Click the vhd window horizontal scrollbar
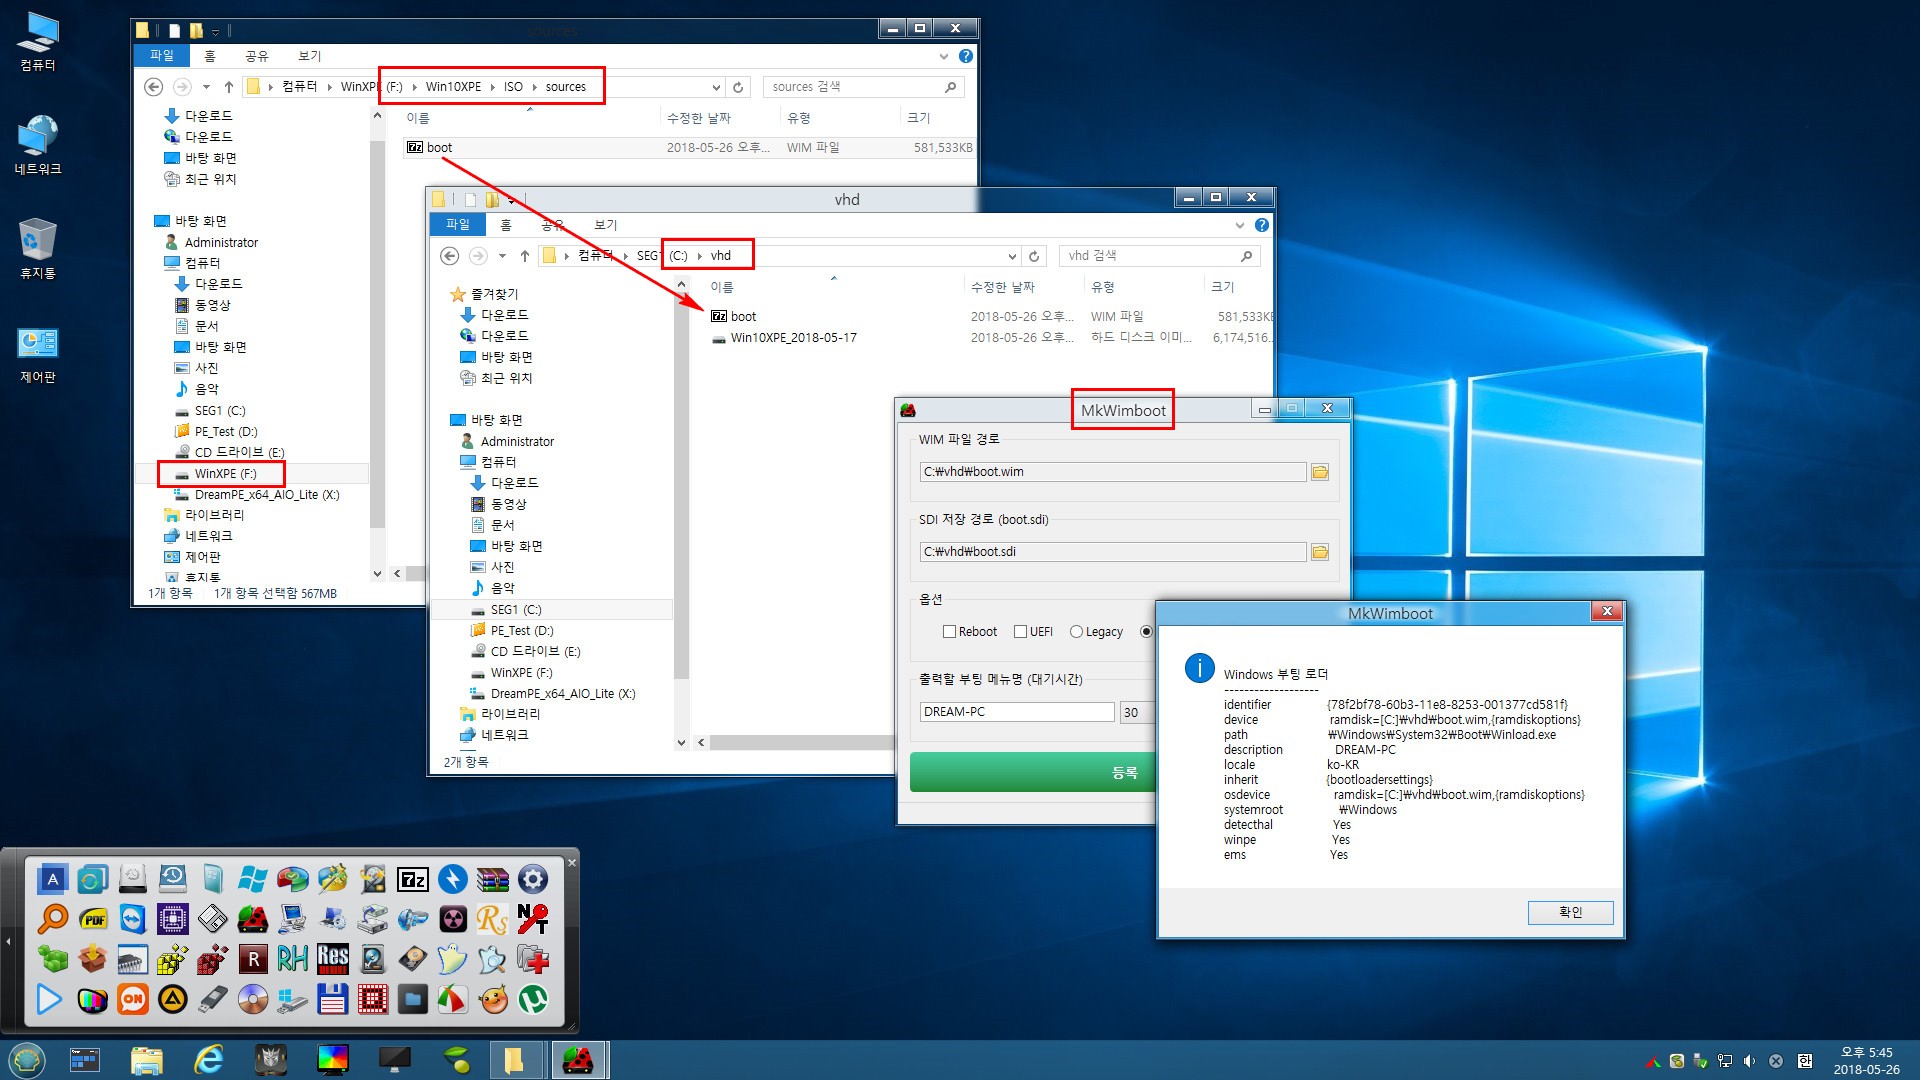The height and width of the screenshot is (1080, 1920). pyautogui.click(x=800, y=742)
